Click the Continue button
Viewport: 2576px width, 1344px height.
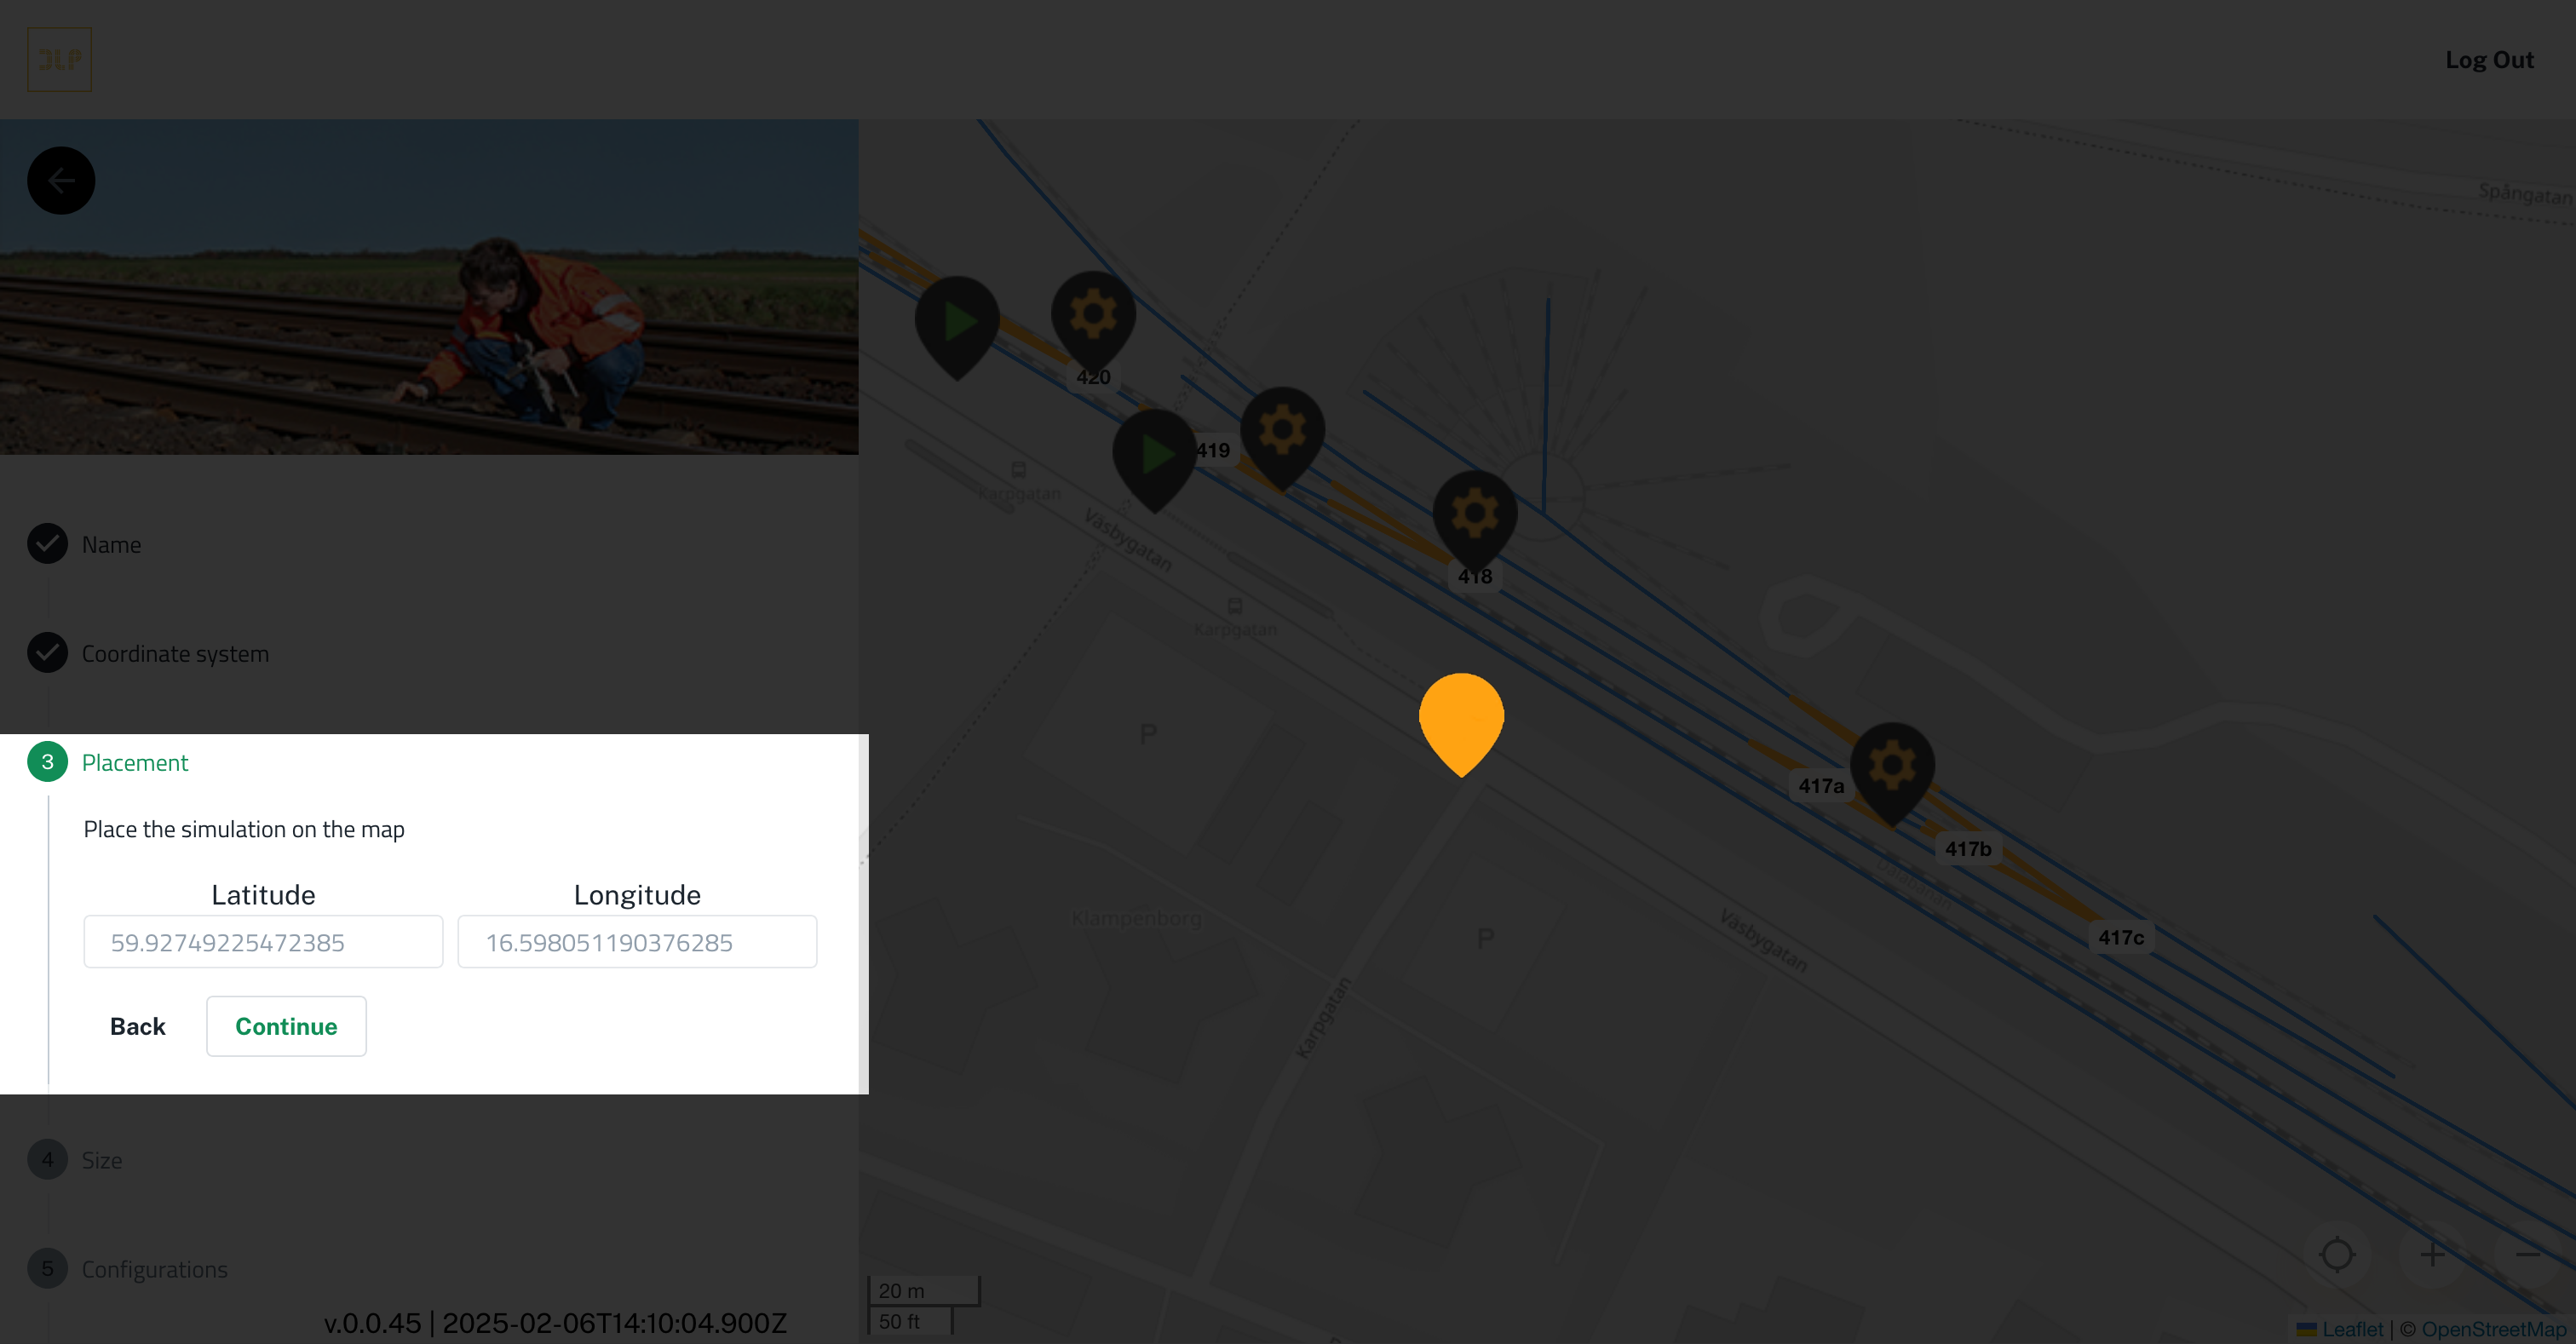[x=286, y=1026]
